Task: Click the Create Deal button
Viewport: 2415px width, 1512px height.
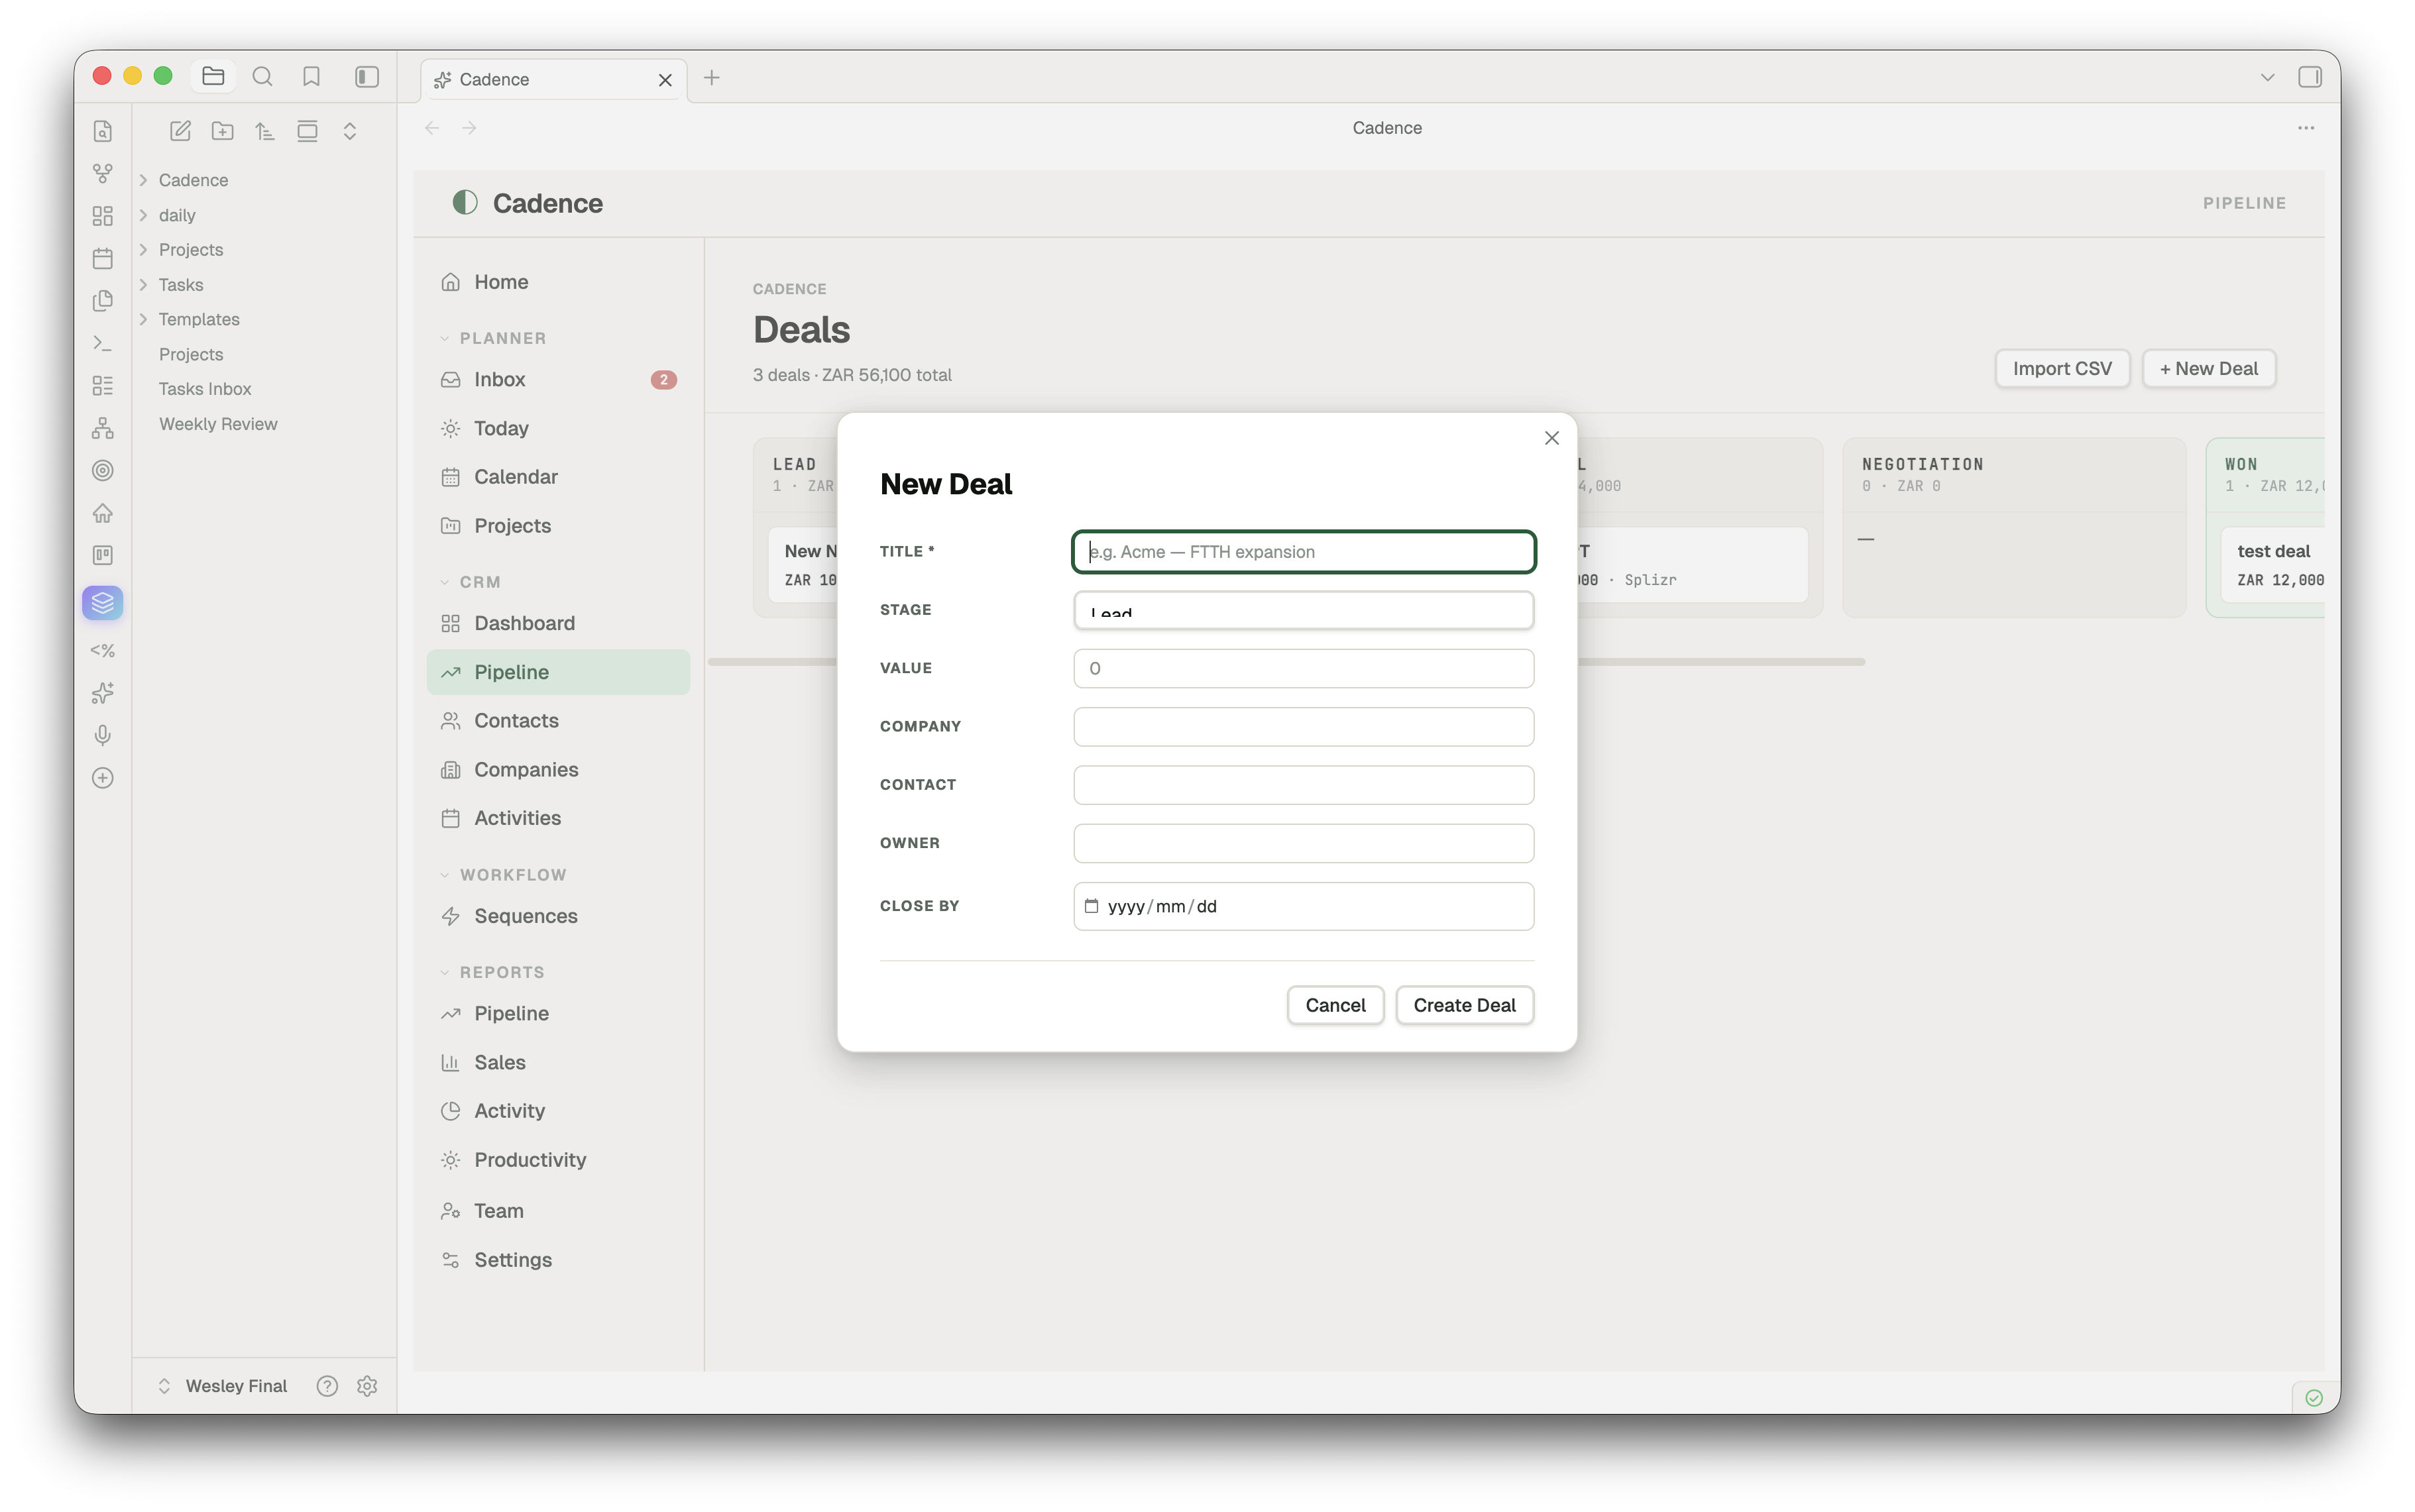Action: 1464,1005
